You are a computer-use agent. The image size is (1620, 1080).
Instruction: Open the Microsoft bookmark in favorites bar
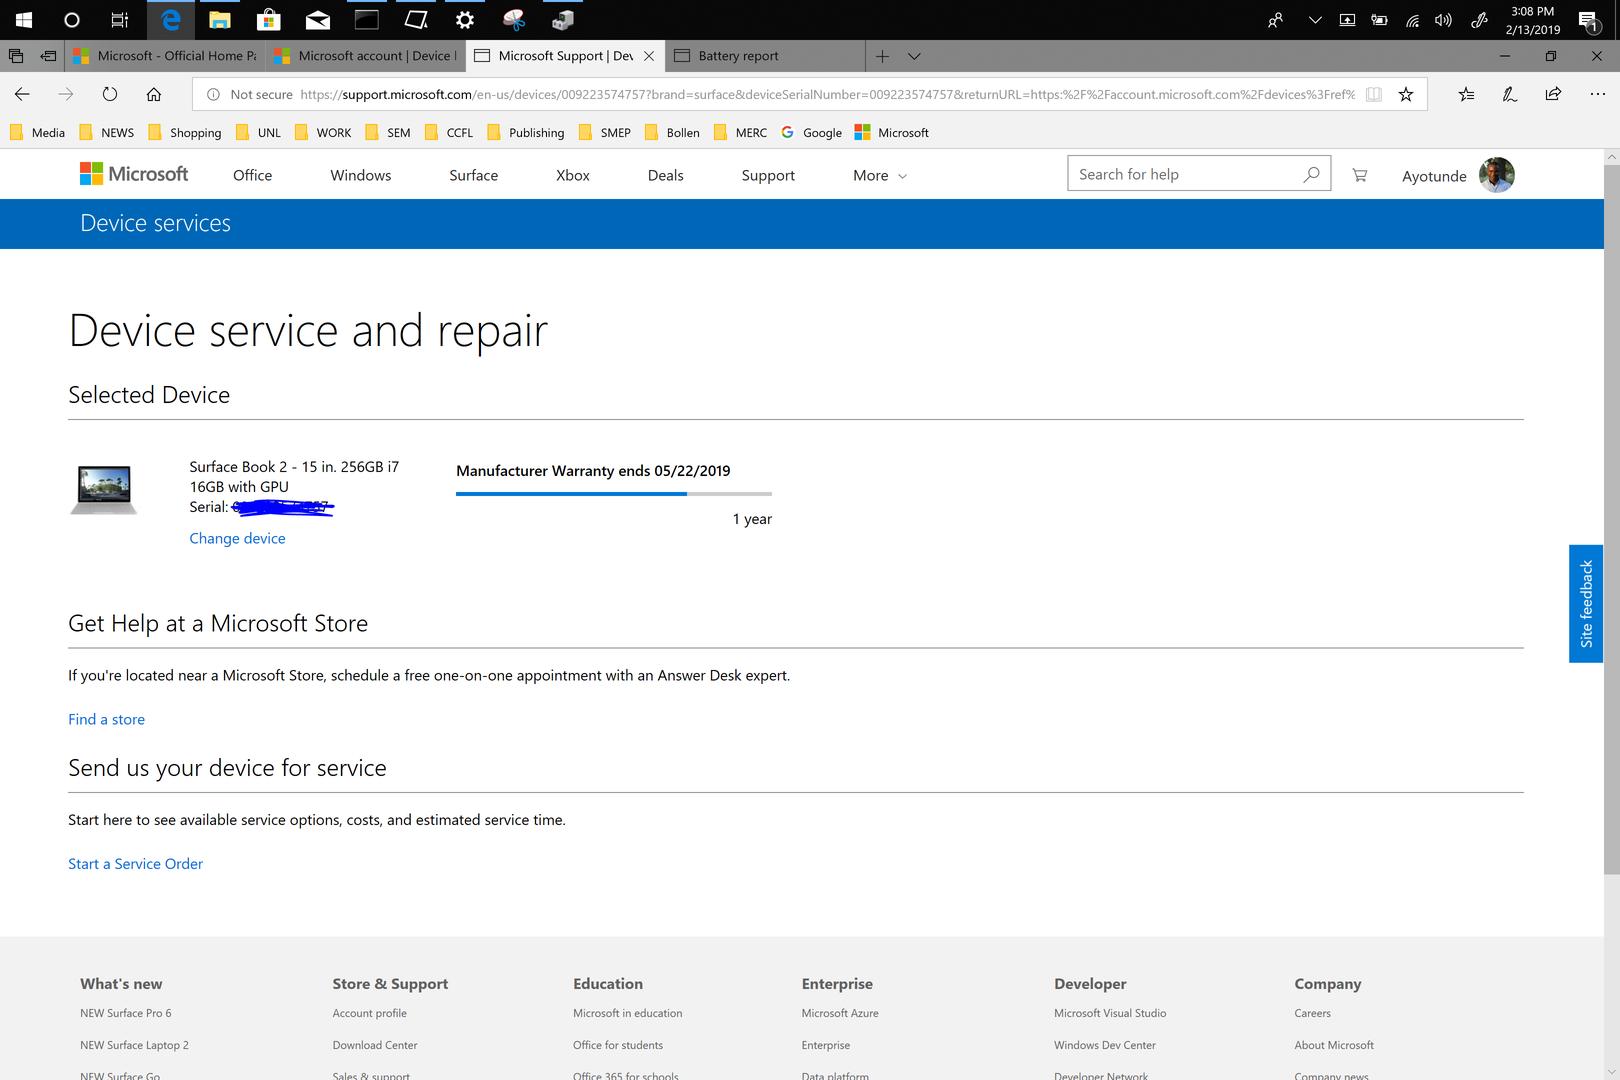click(x=892, y=132)
